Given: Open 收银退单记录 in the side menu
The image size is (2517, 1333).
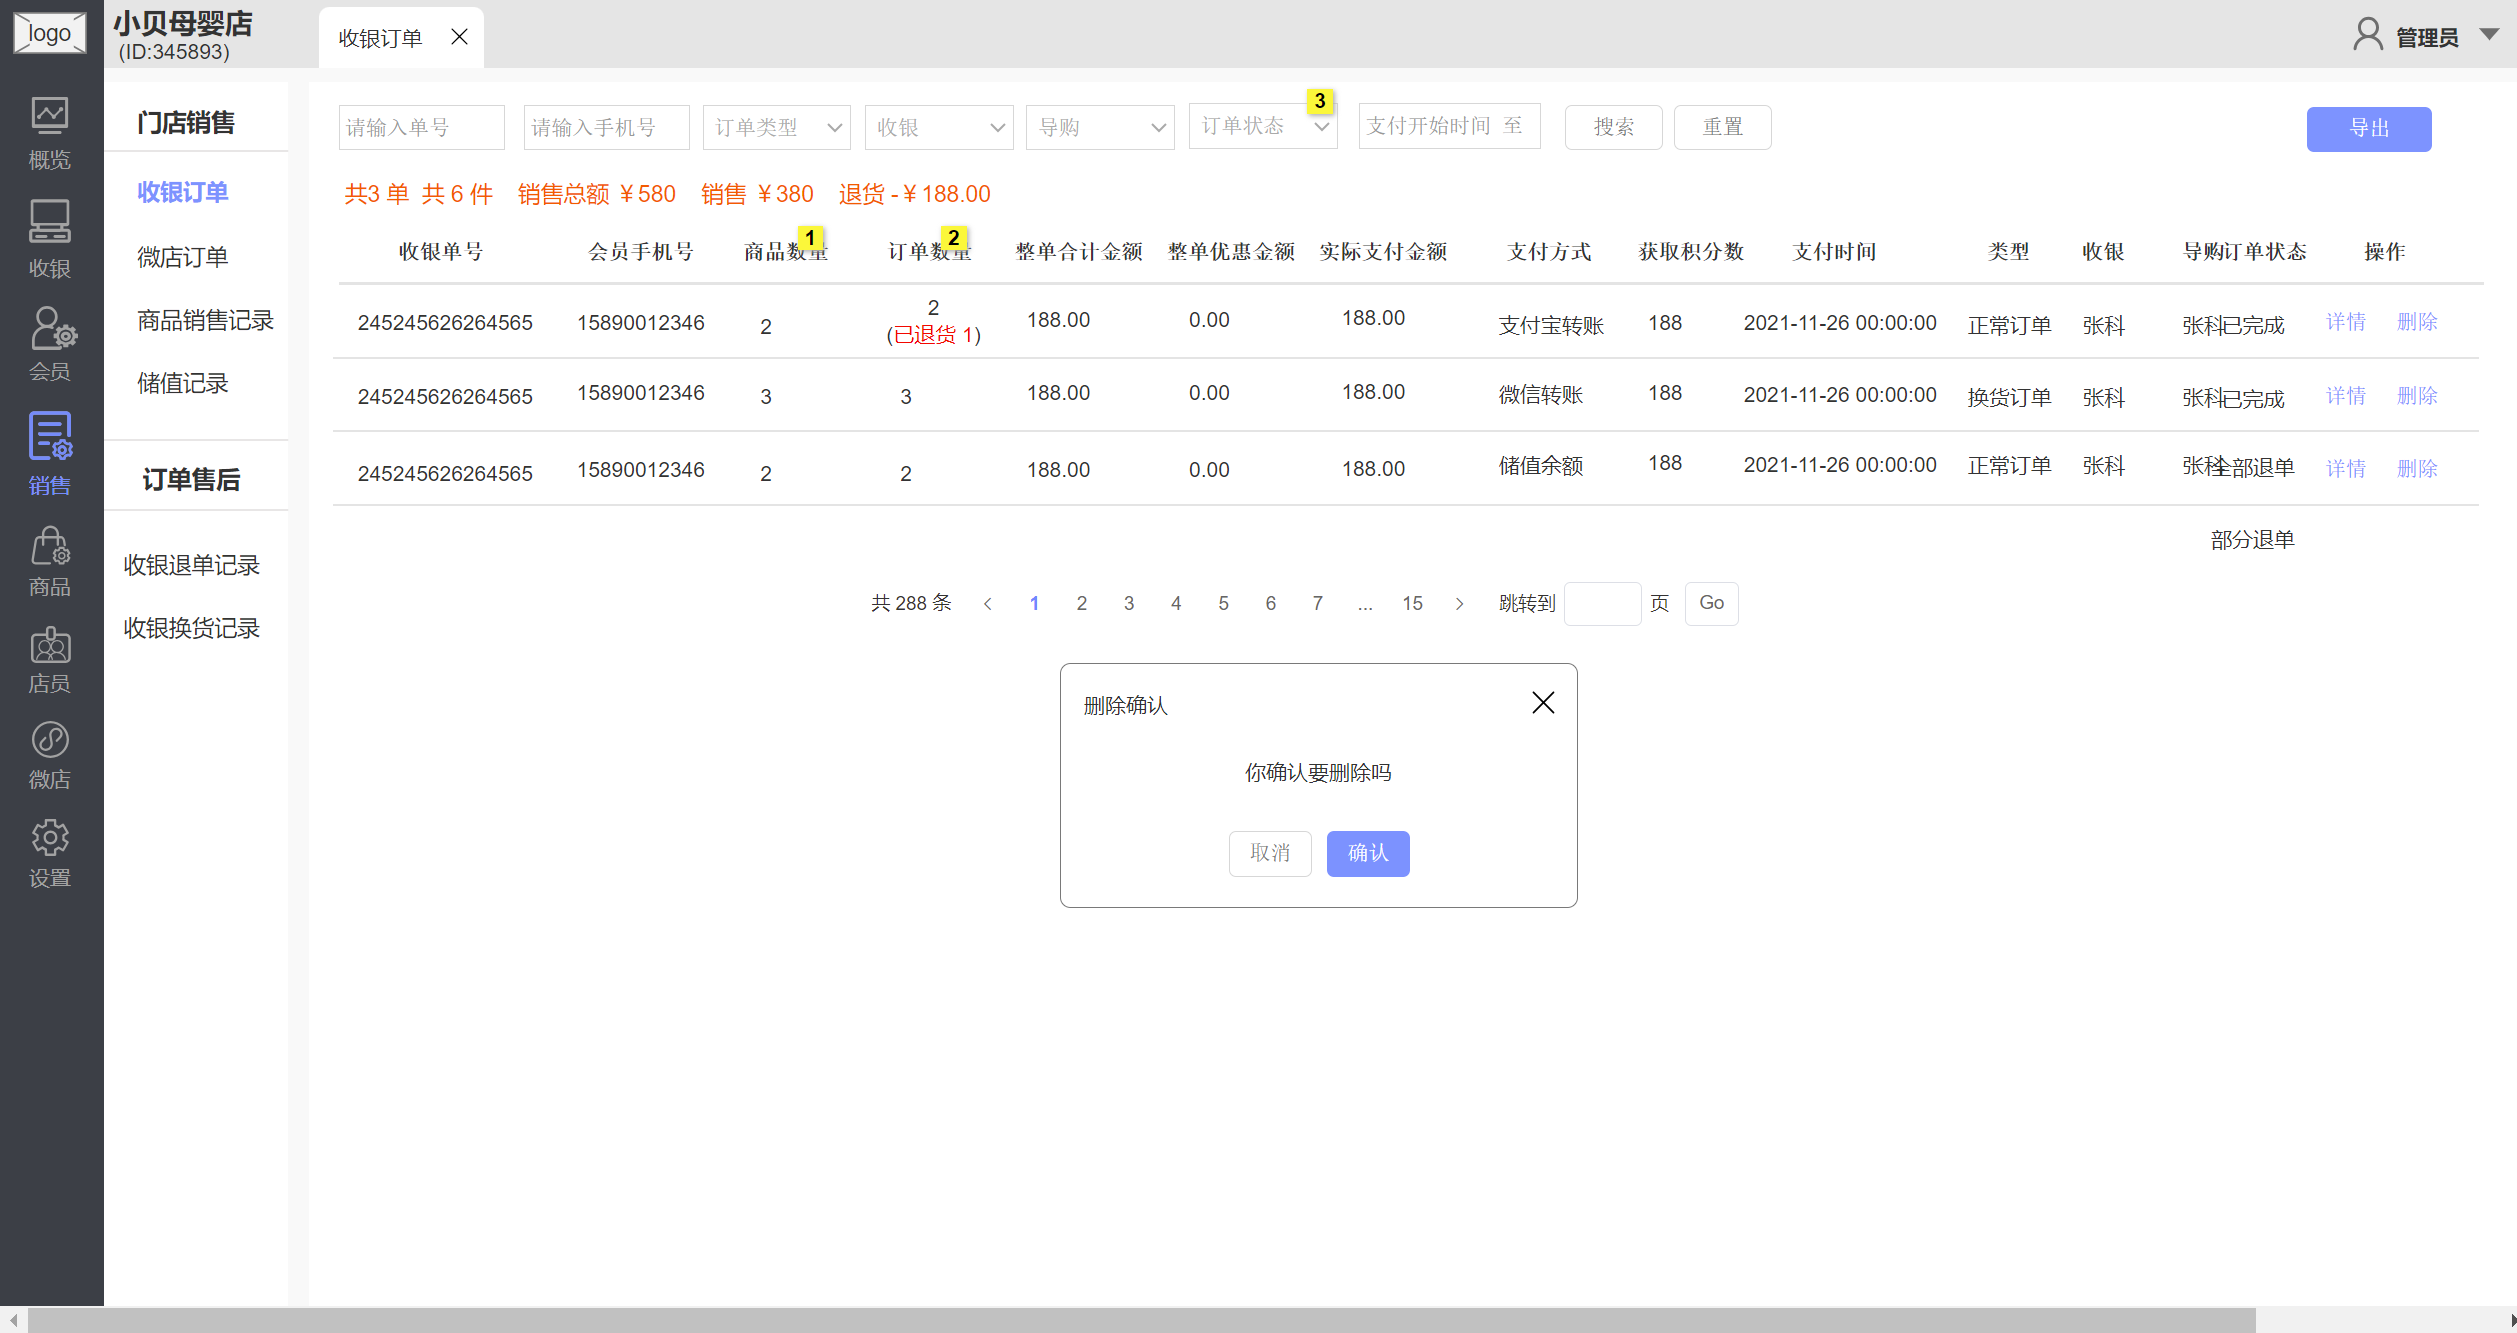Looking at the screenshot, I should tap(192, 565).
